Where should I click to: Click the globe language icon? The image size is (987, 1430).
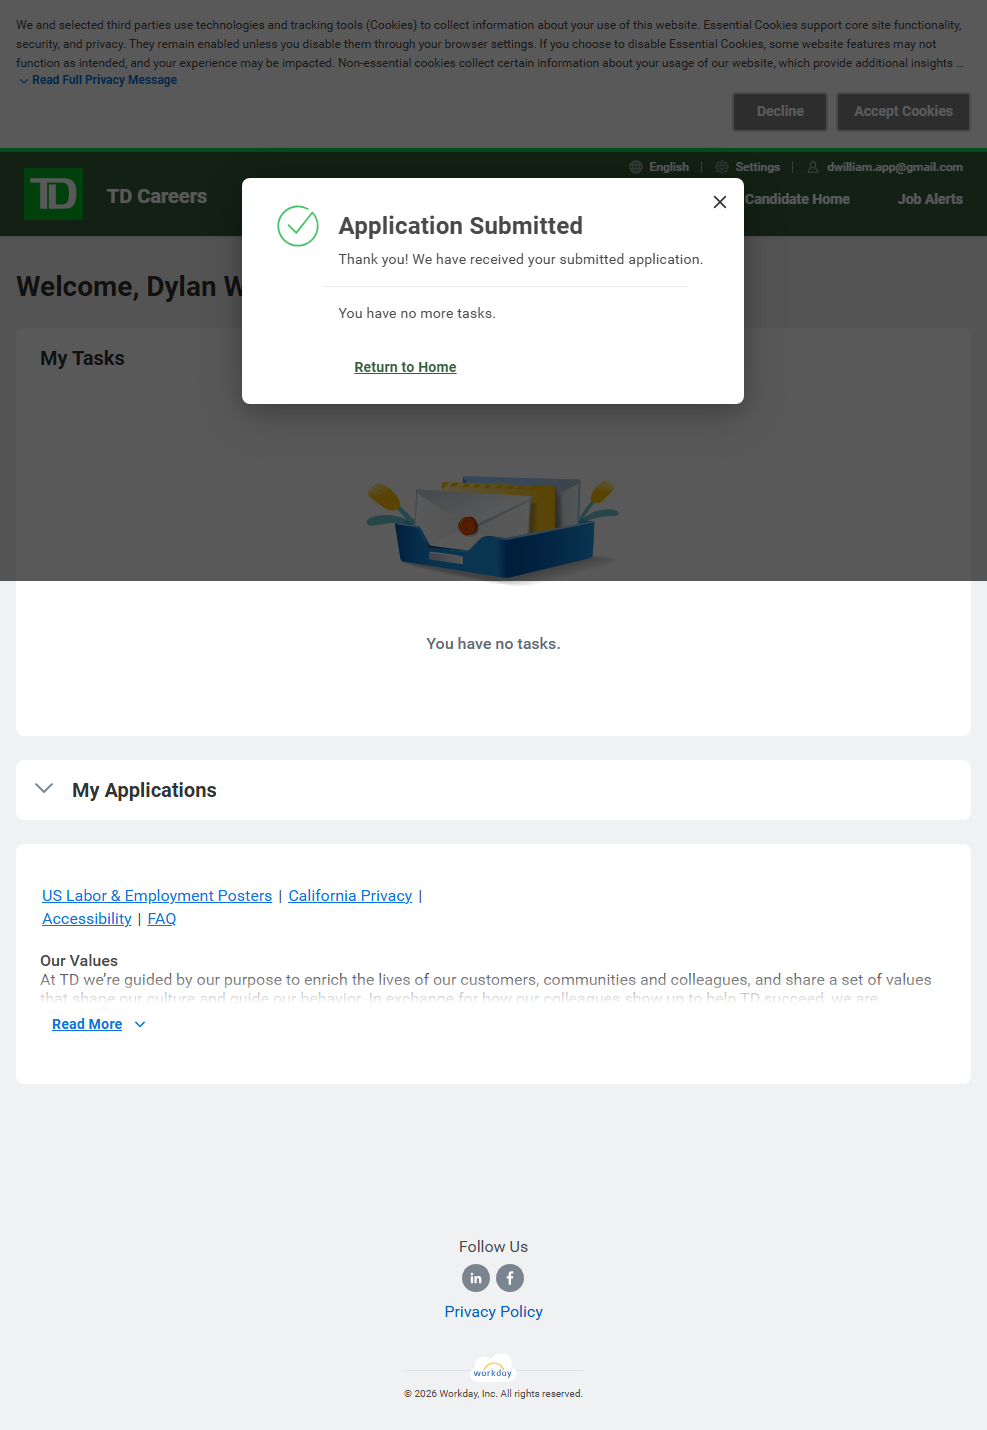[636, 167]
